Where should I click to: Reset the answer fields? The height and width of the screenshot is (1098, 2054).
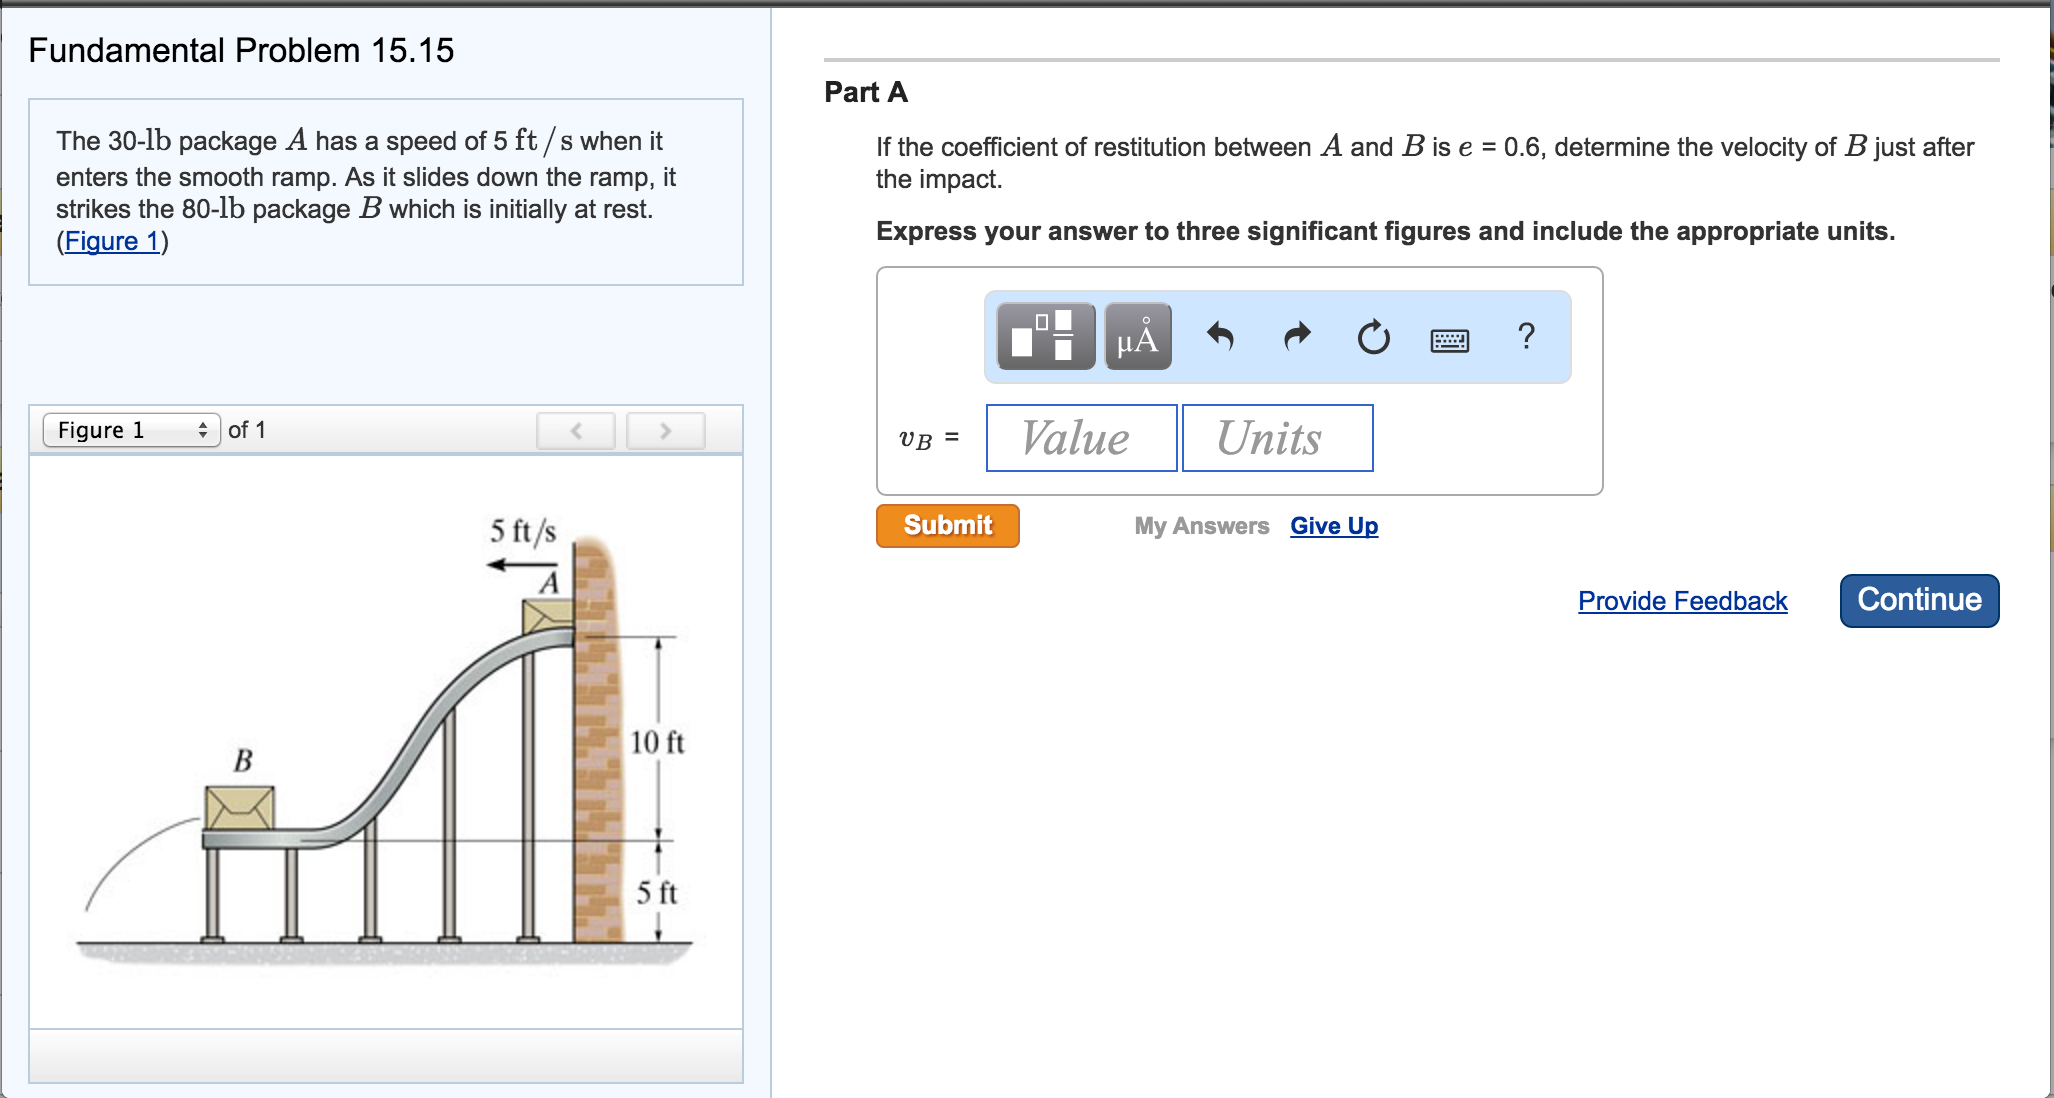[x=1373, y=337]
